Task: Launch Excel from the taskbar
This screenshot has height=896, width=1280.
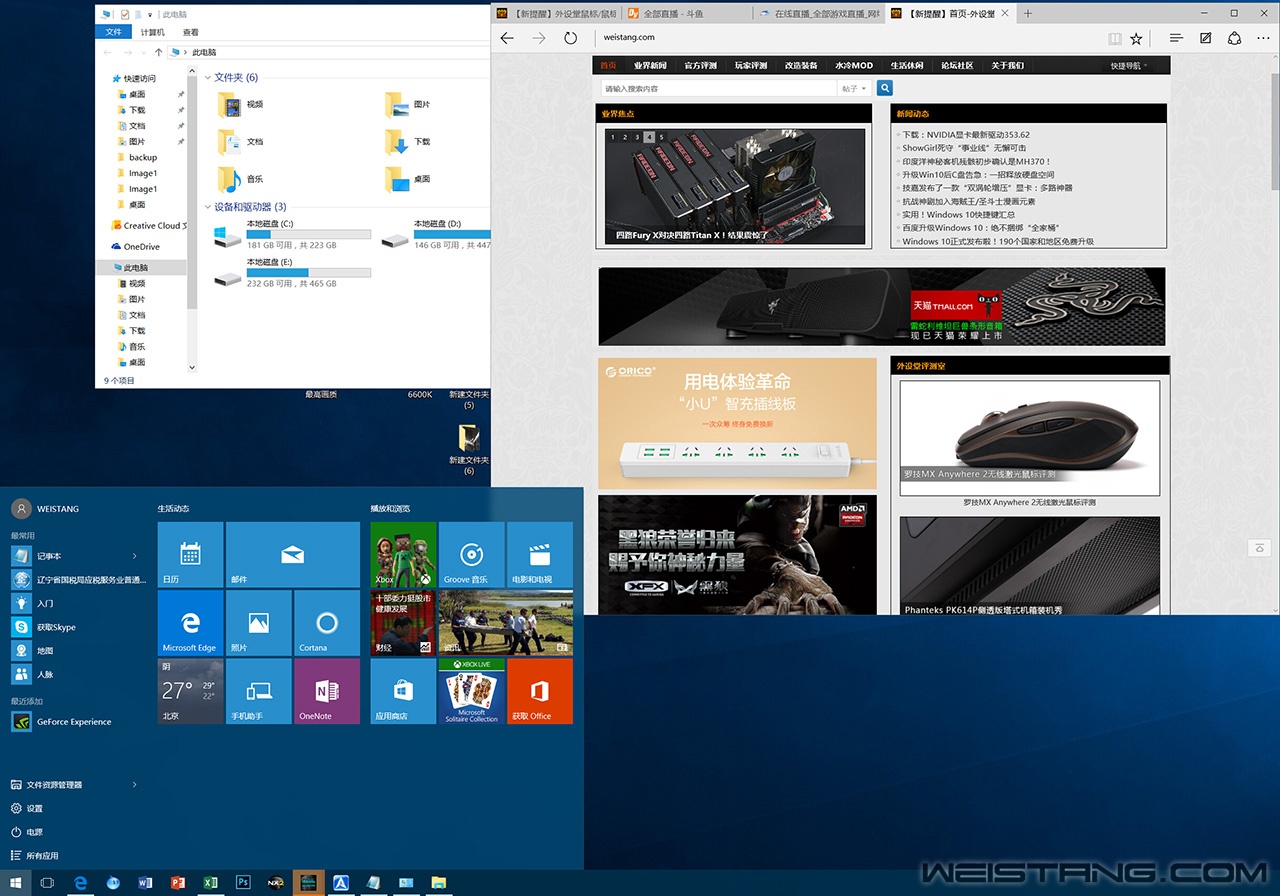Action: (210, 883)
